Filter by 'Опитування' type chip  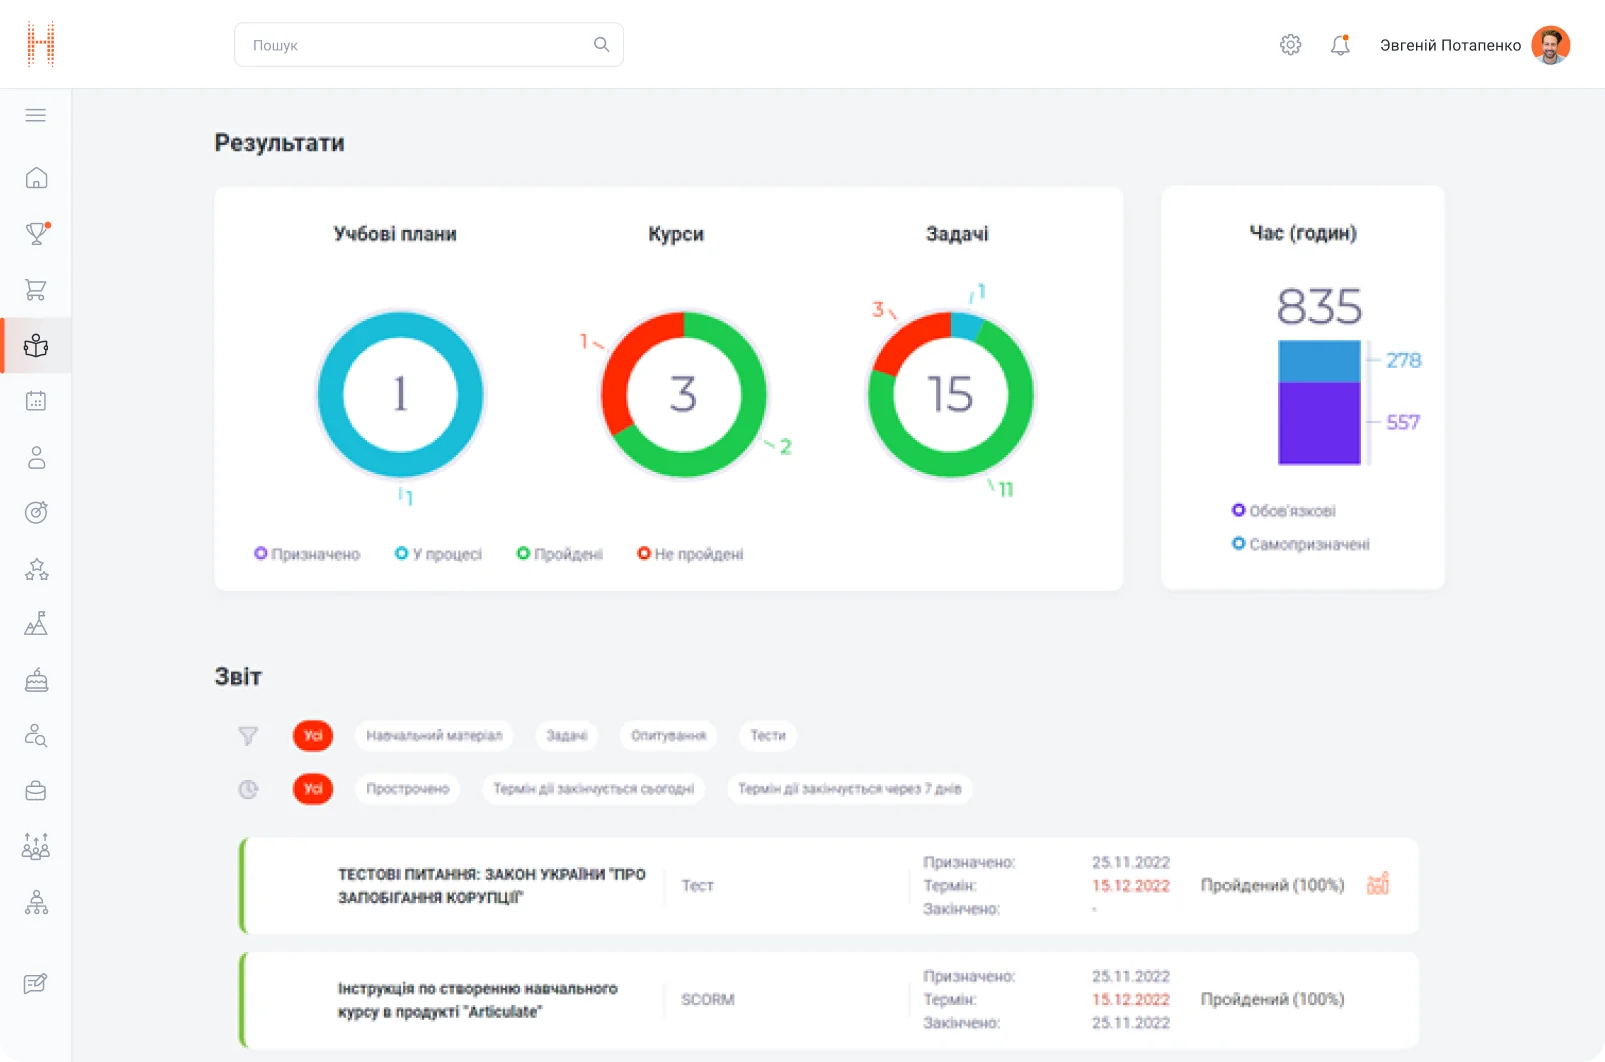[x=668, y=736]
